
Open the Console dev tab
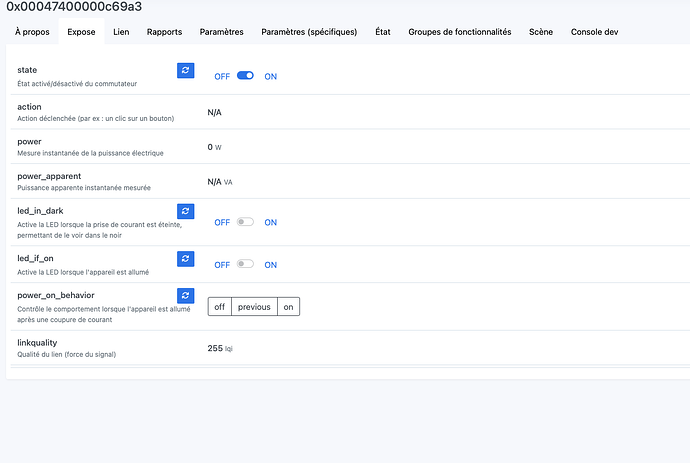(594, 32)
